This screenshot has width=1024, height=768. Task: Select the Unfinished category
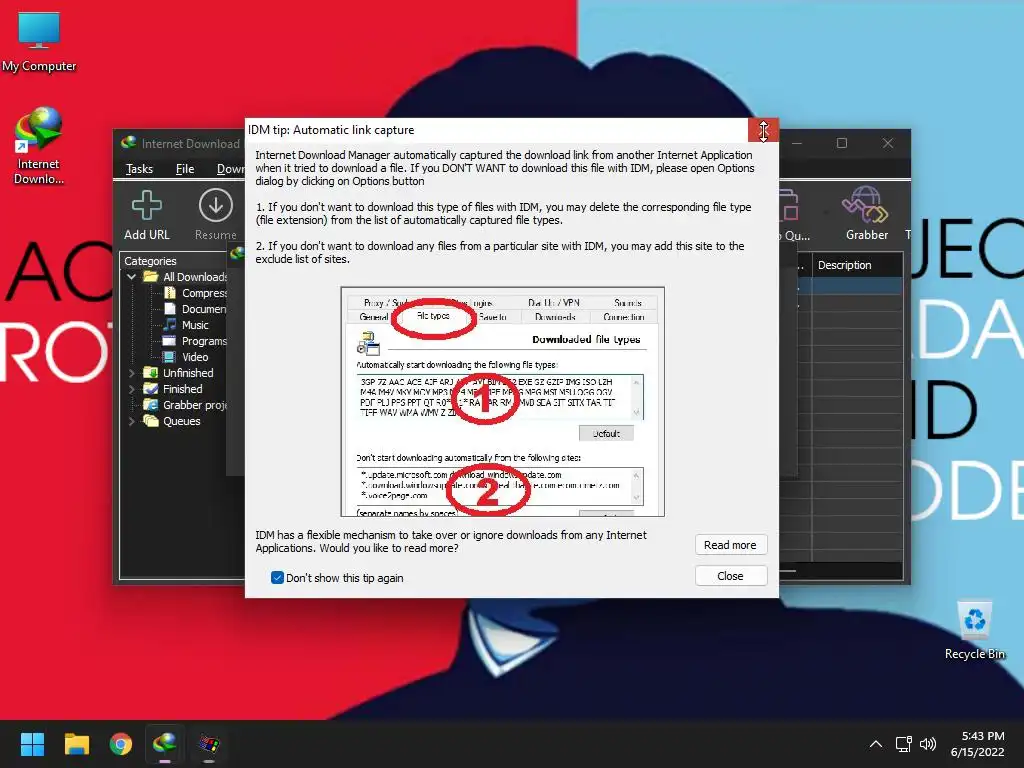(x=188, y=373)
